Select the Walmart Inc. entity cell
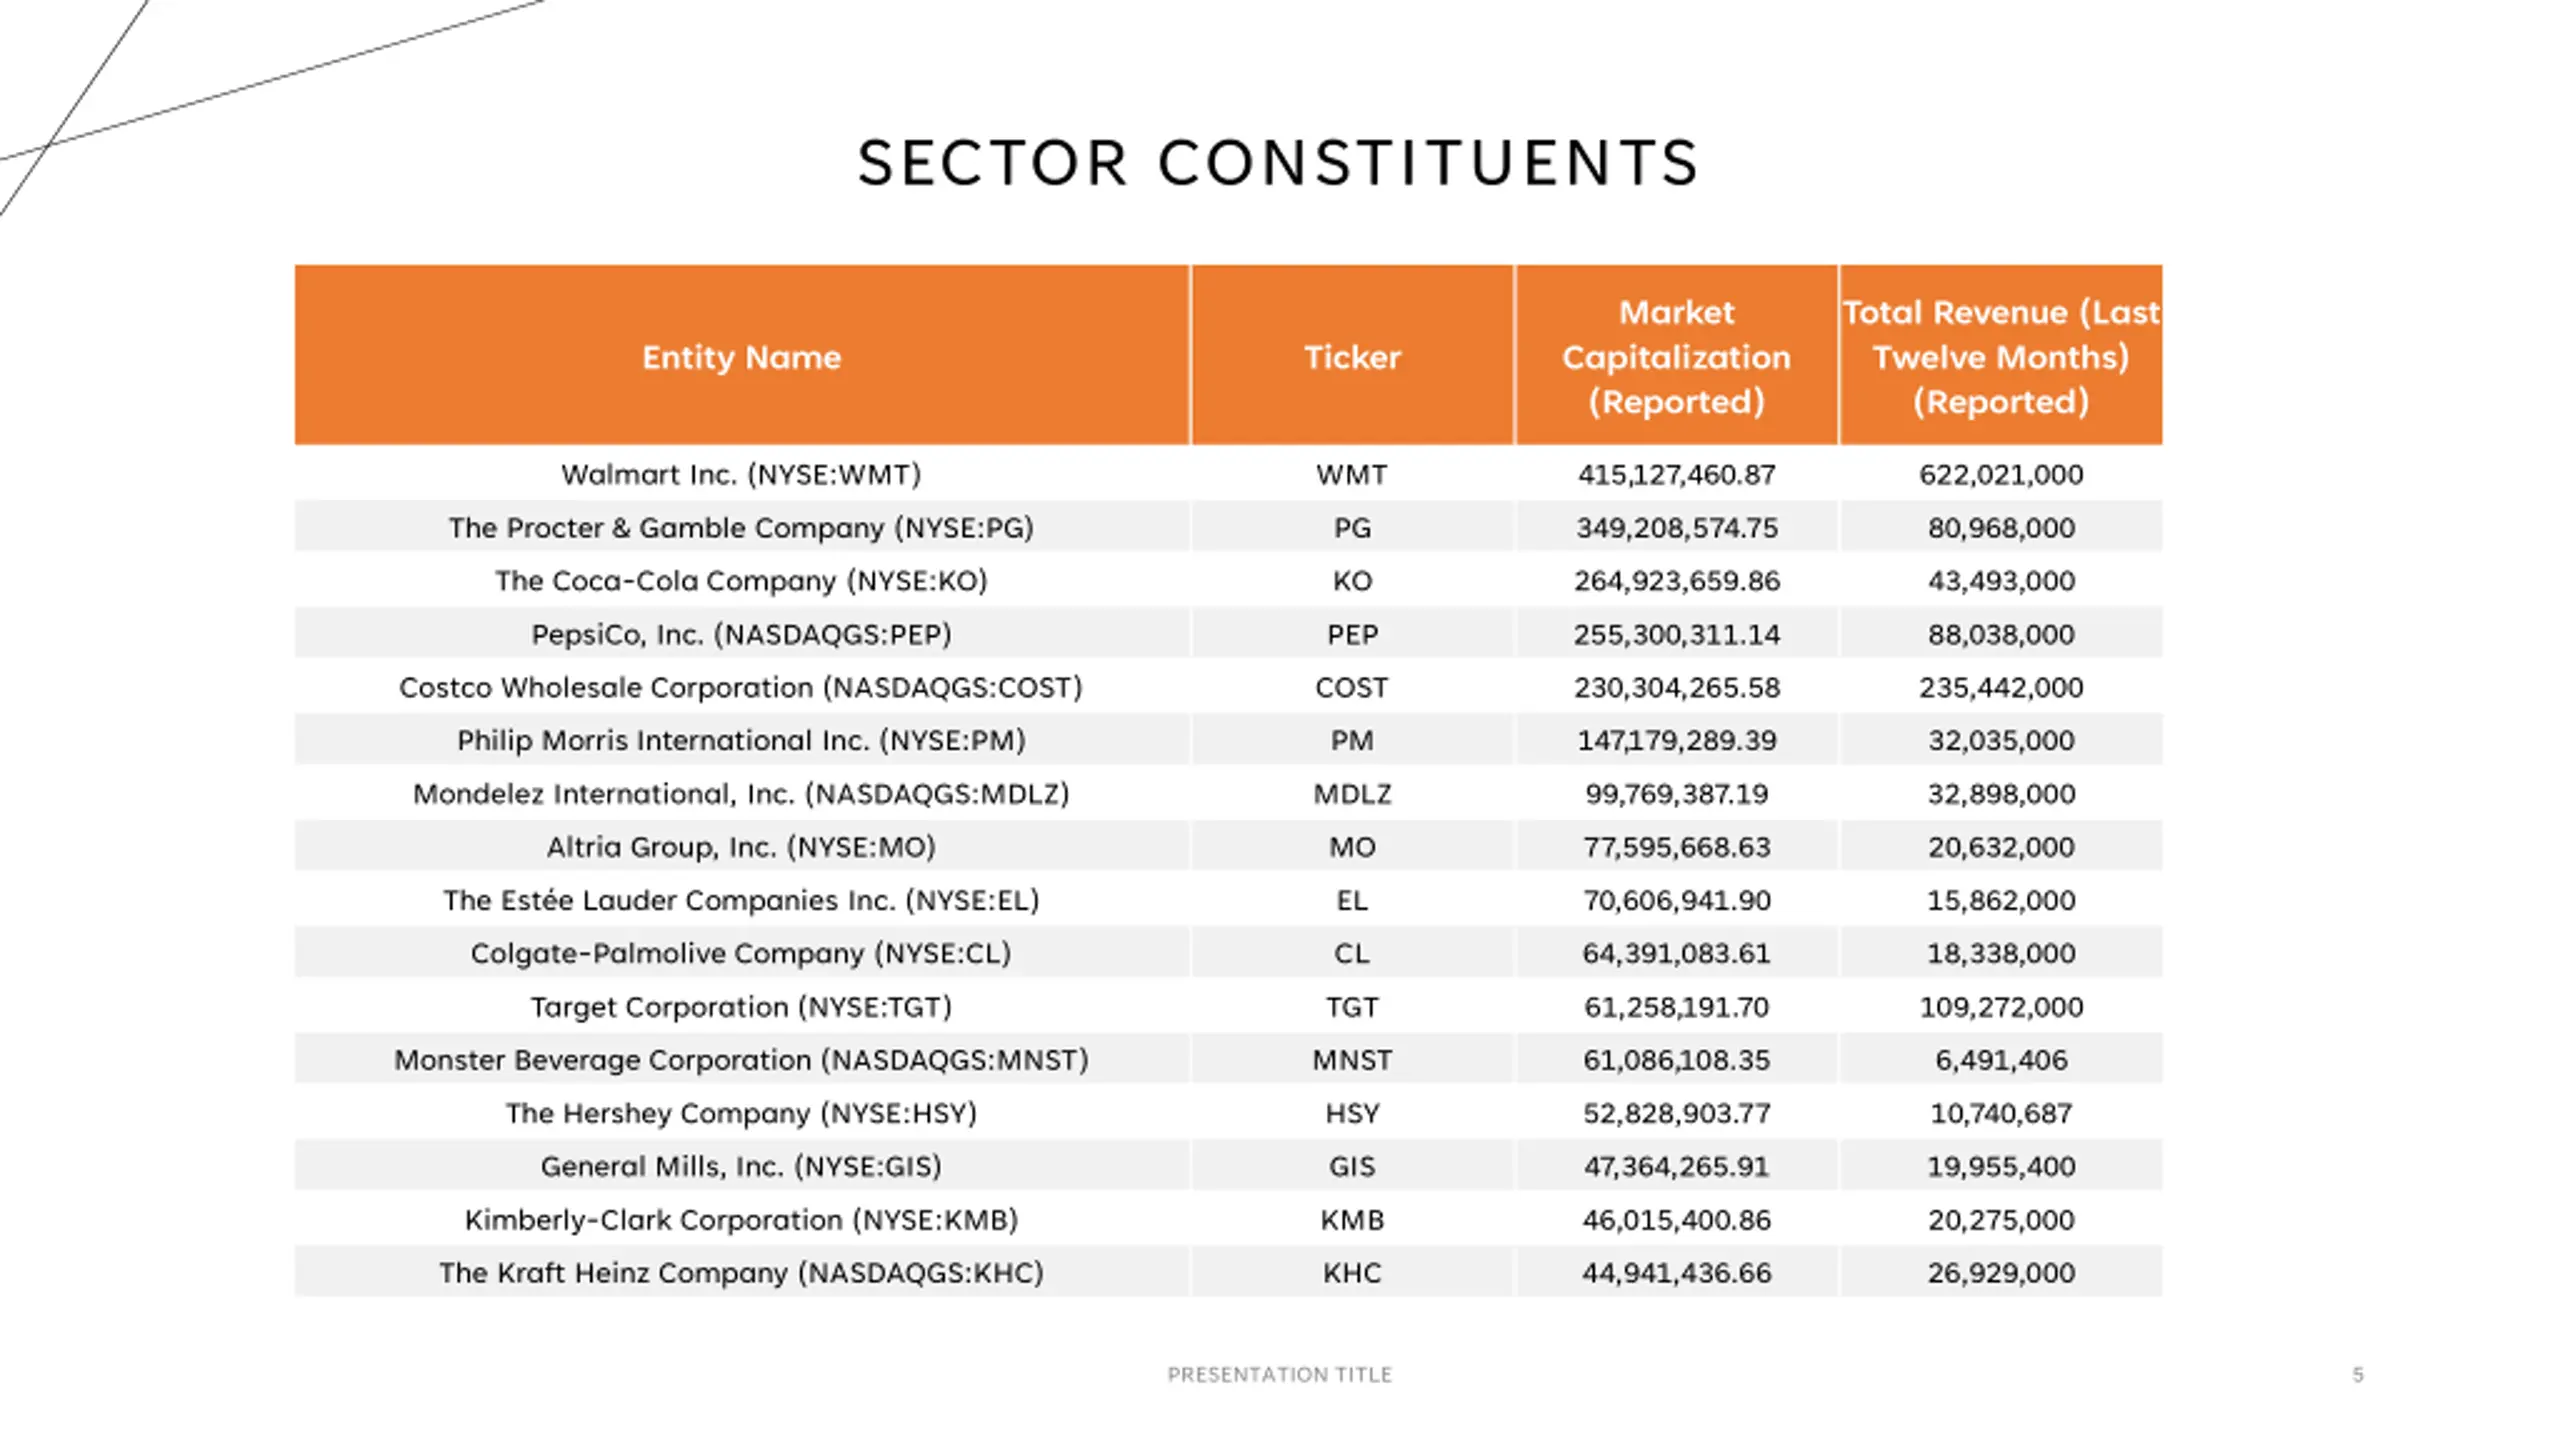This screenshot has height=1440, width=2560. coord(741,474)
